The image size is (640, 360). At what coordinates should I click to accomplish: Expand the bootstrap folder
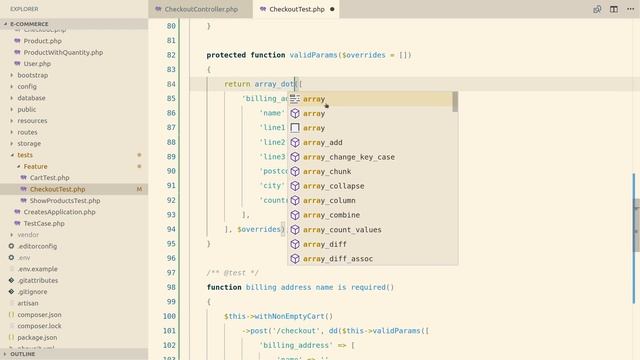coord(33,75)
